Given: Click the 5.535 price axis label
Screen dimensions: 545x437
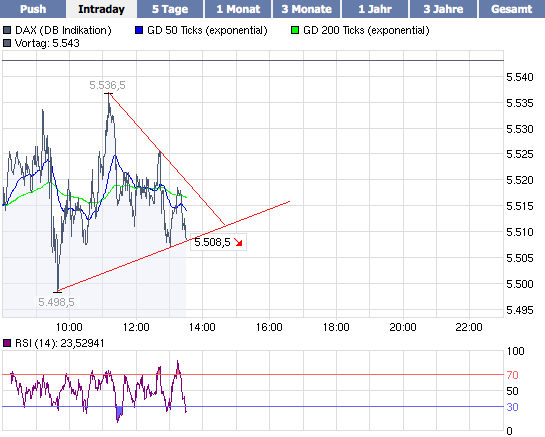Looking at the screenshot, I should 520,103.
